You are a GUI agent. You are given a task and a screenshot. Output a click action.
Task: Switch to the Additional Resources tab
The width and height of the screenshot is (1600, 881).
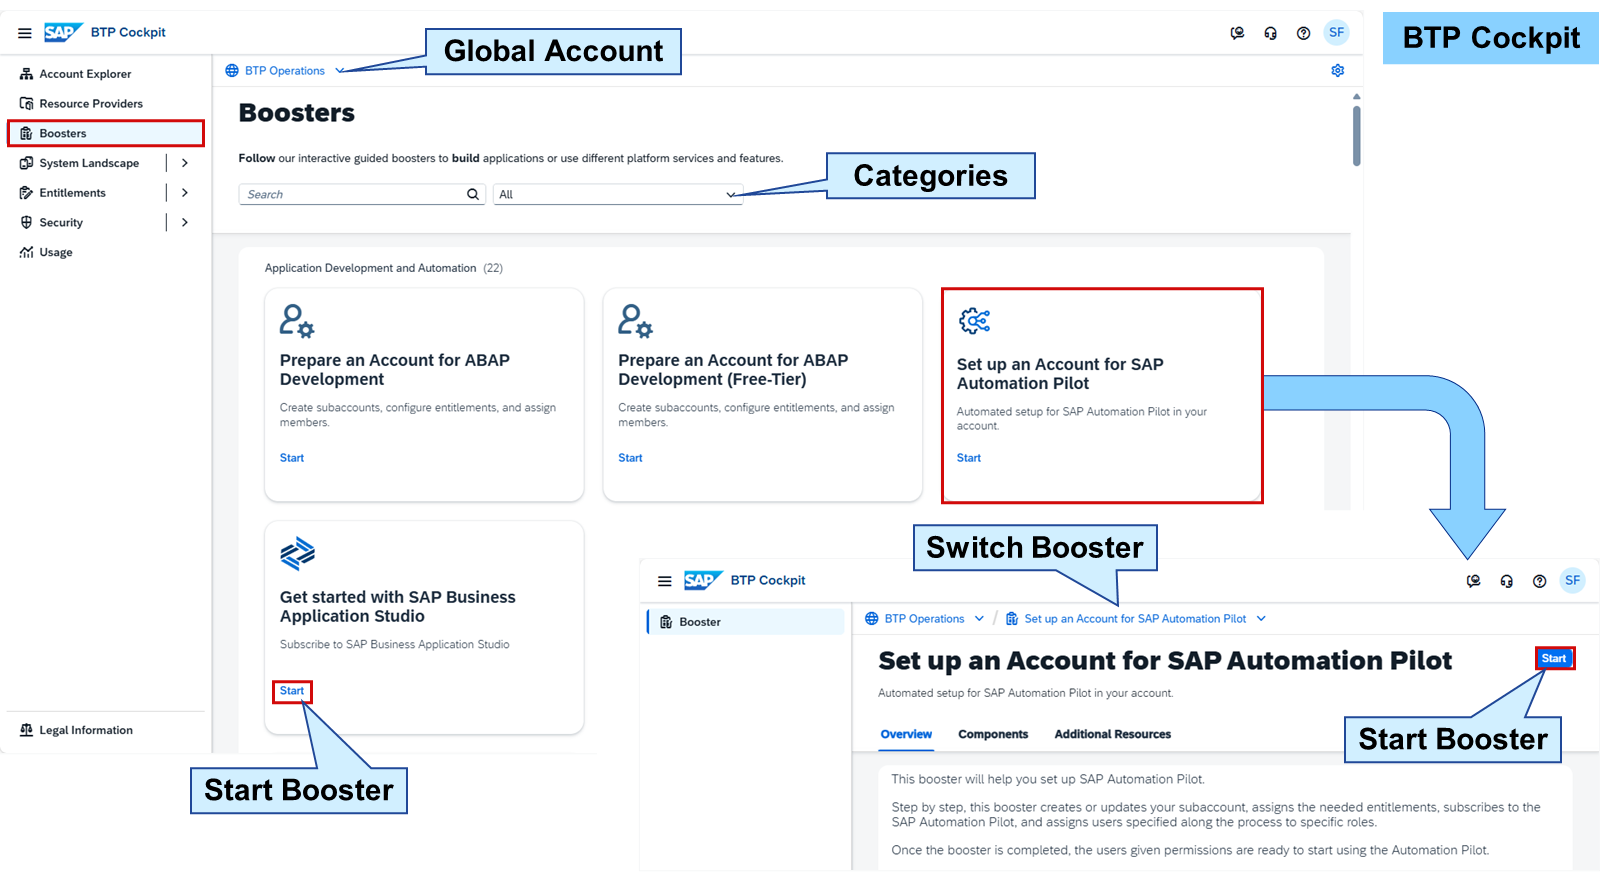click(x=1113, y=735)
